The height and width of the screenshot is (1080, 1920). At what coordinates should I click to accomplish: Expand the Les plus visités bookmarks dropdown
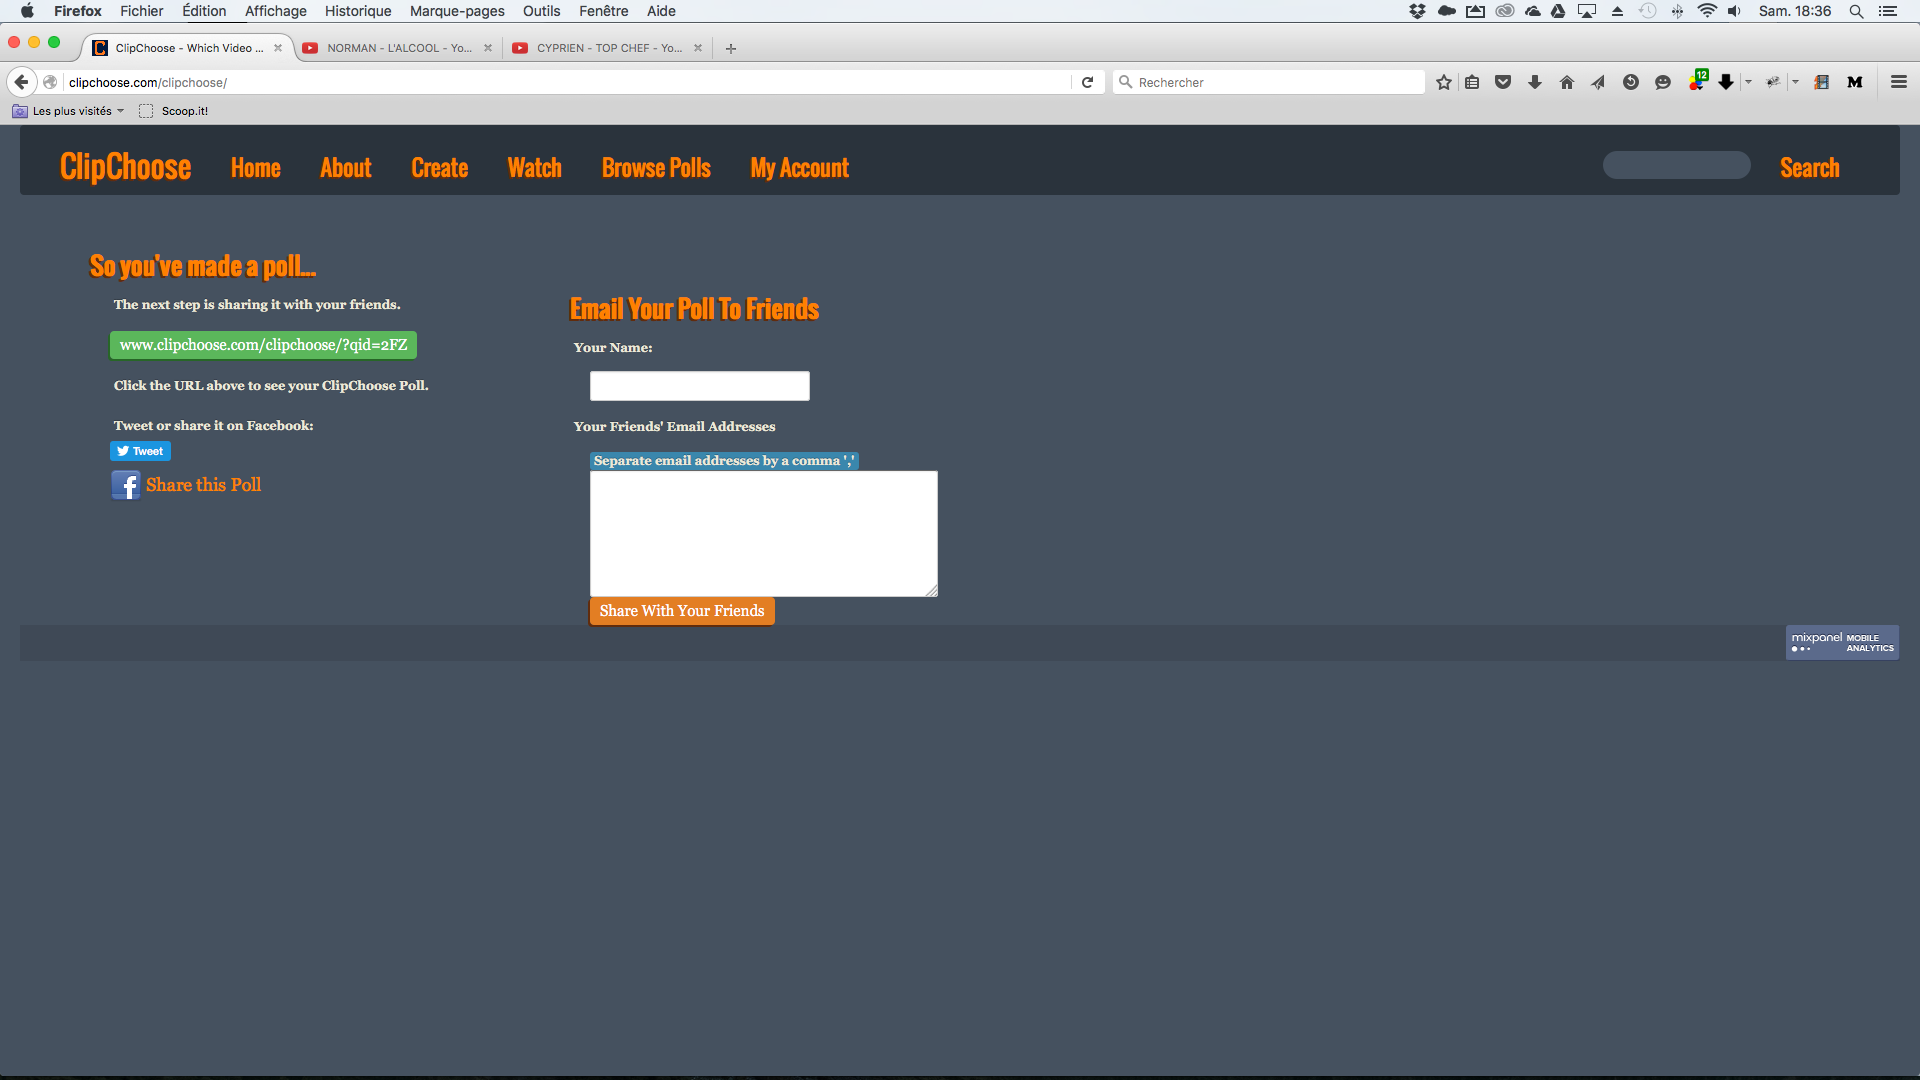point(69,111)
